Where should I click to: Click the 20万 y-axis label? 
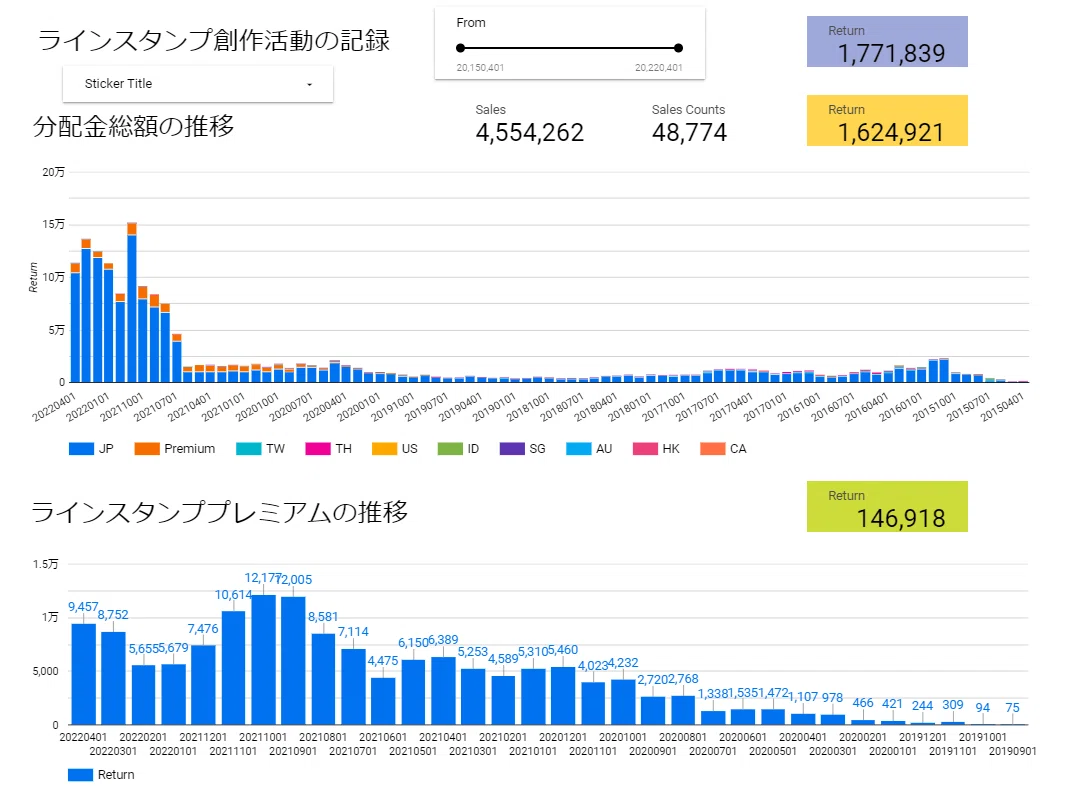(53, 172)
